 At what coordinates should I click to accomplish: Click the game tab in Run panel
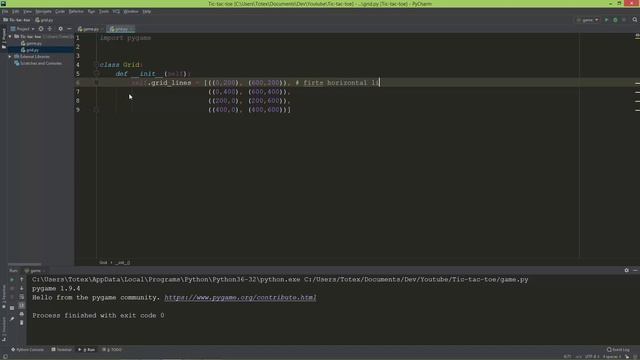coord(33,271)
